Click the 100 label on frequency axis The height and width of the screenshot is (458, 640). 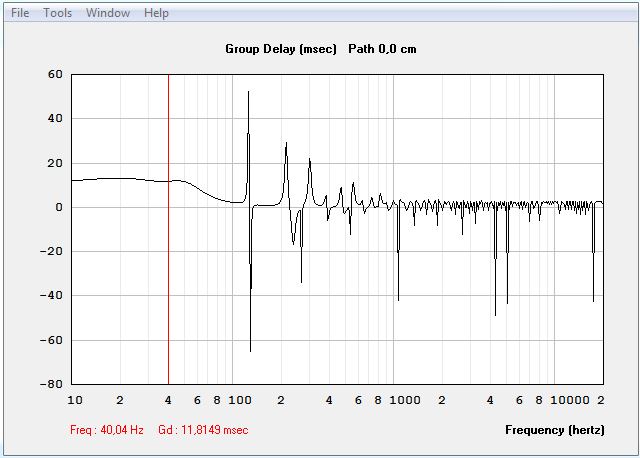tap(240, 400)
